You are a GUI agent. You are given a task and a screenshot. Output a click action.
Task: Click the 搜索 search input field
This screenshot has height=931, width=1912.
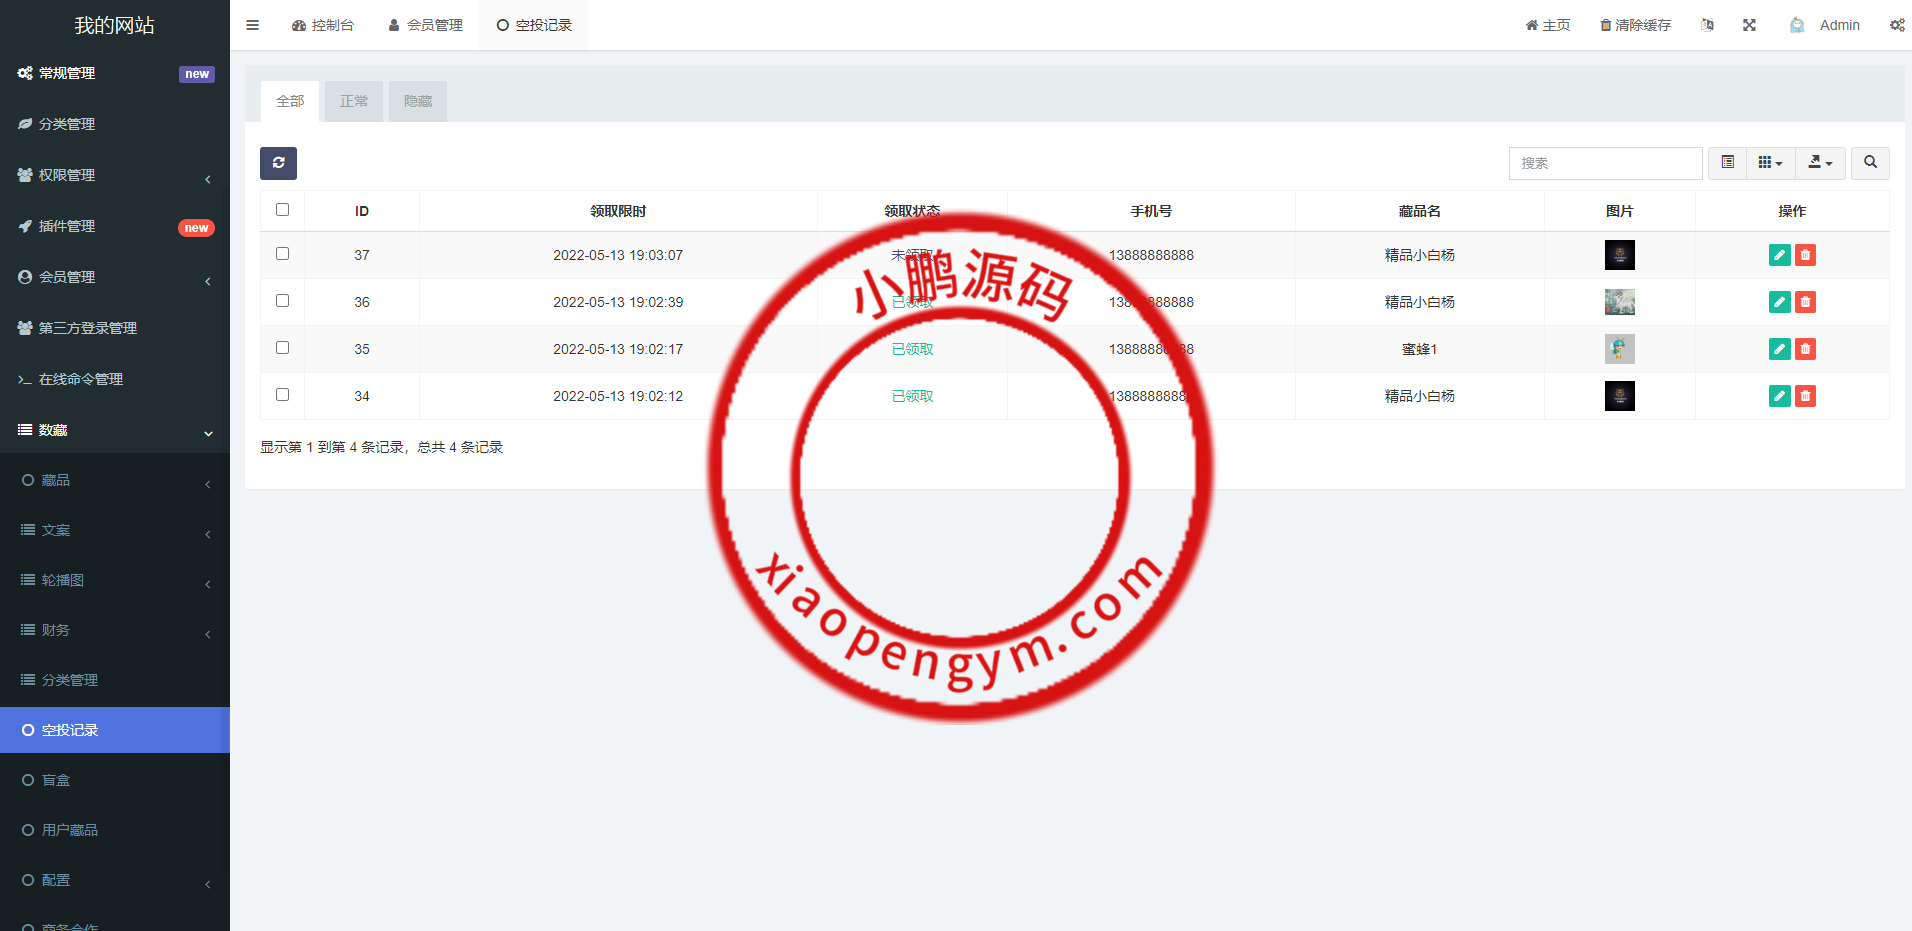(1605, 163)
